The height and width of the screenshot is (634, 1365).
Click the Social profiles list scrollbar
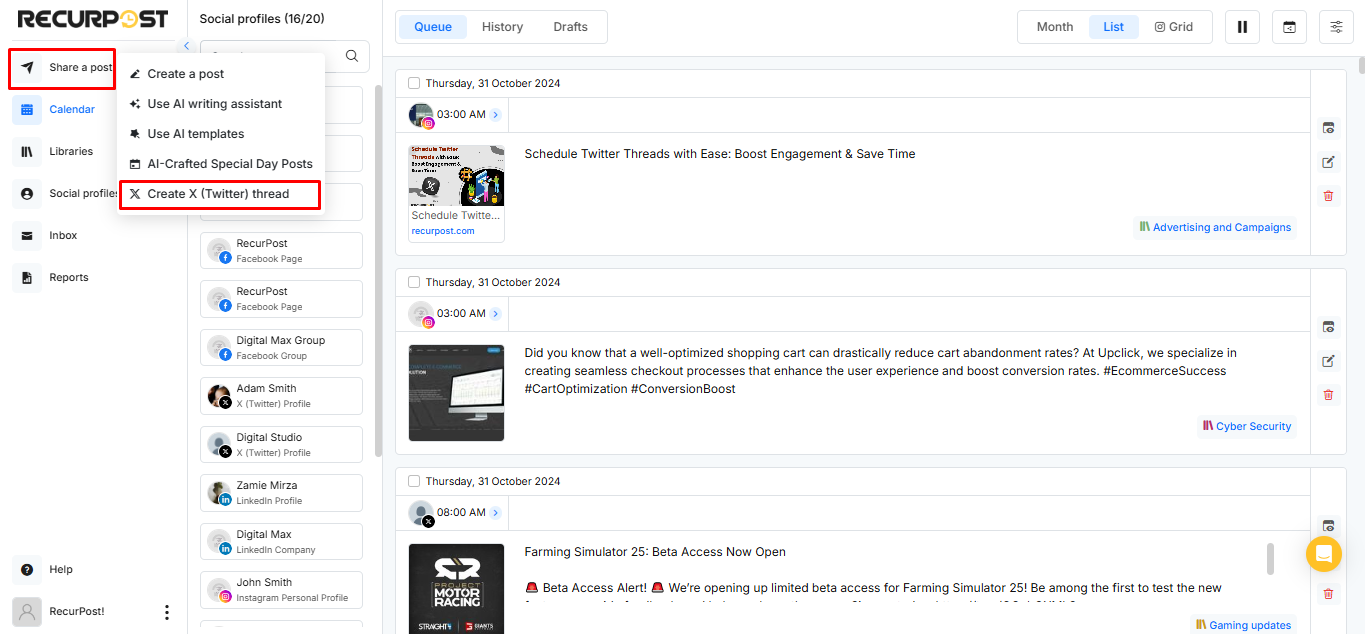[x=378, y=270]
